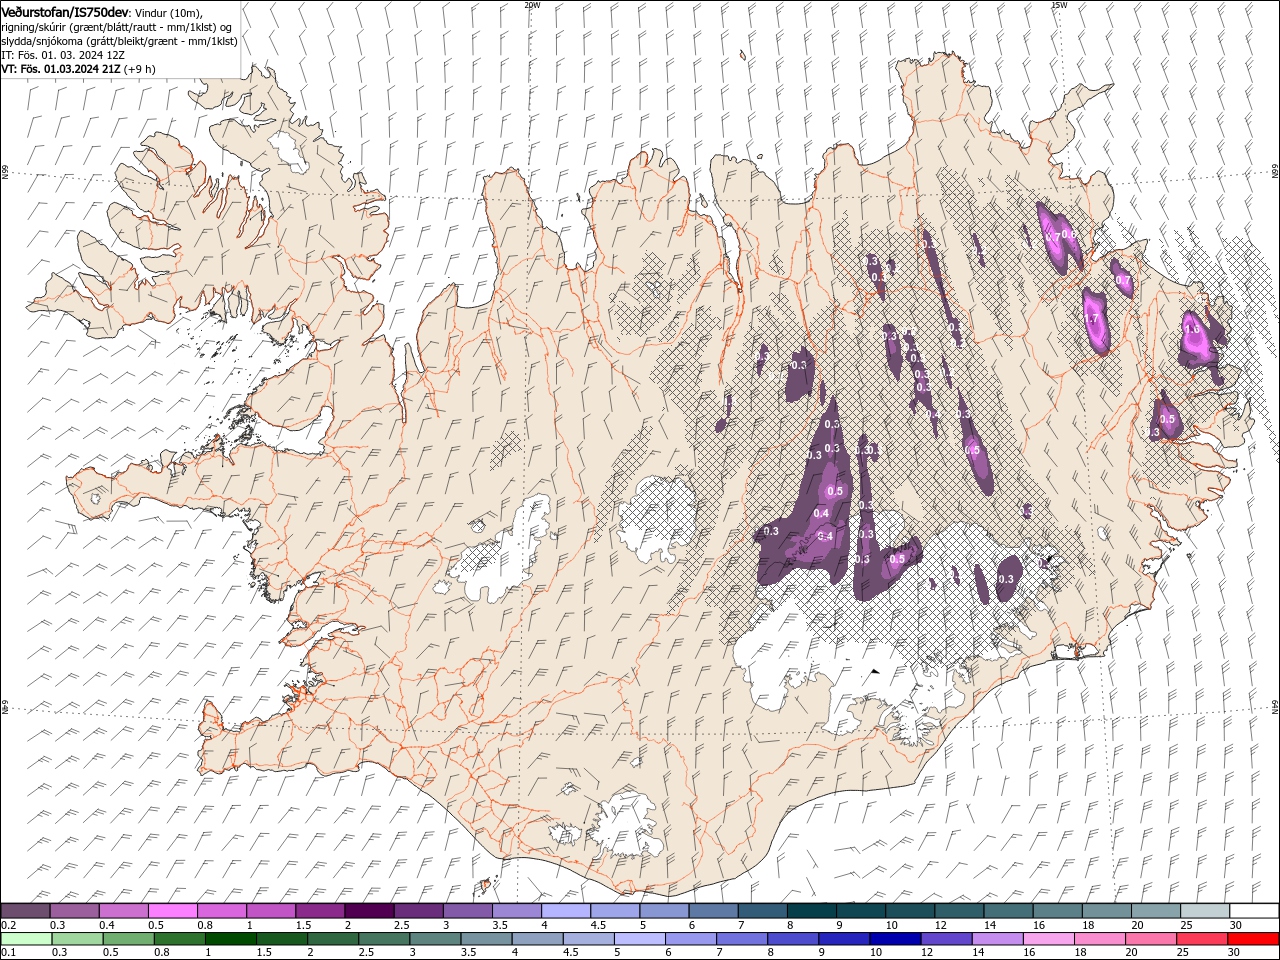Select the 30 white snow legend swatch
1280x960 pixels.
pos(1254,911)
